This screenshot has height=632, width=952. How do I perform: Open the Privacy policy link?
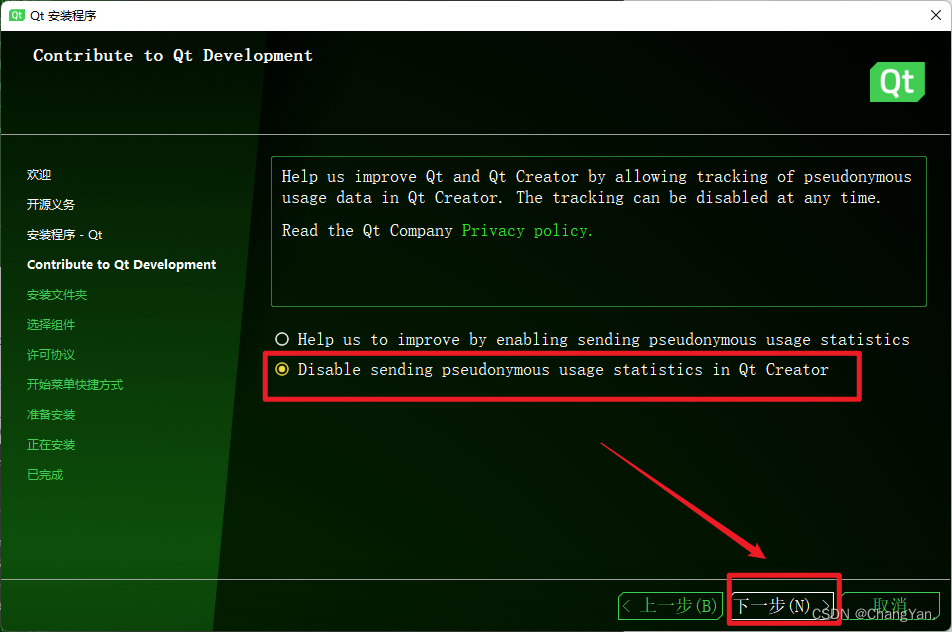coord(526,231)
